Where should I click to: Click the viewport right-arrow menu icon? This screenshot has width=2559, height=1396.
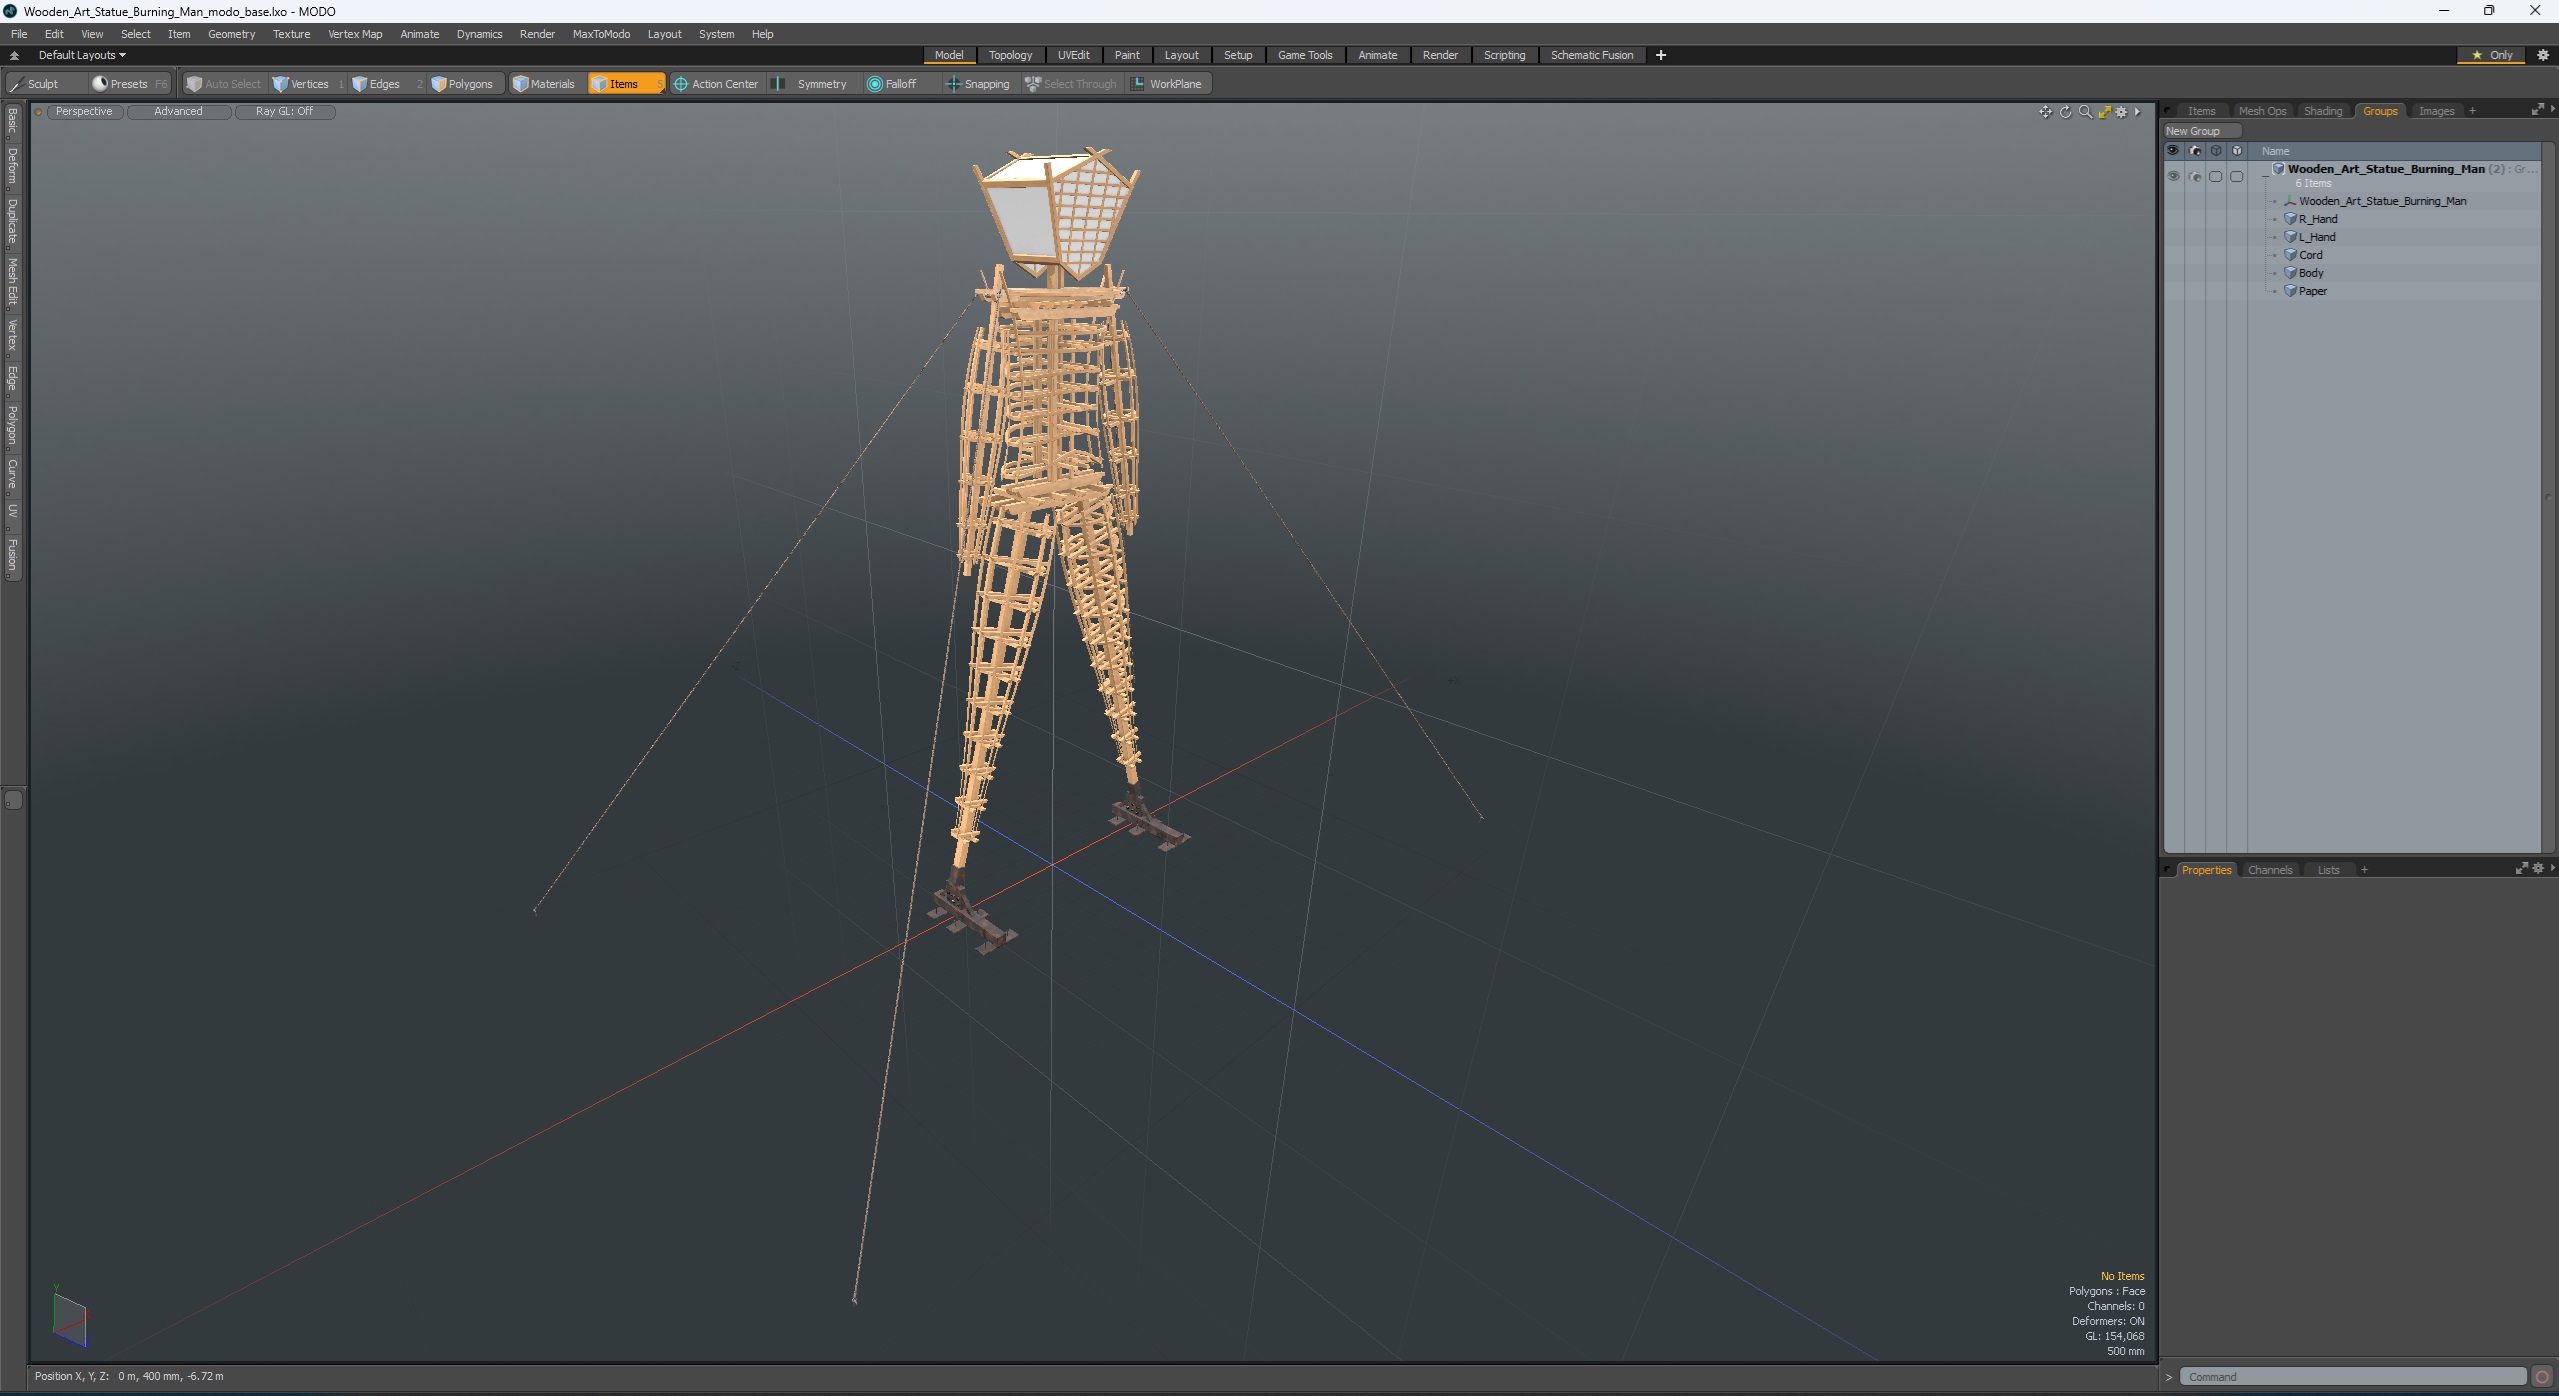pyautogui.click(x=2137, y=112)
